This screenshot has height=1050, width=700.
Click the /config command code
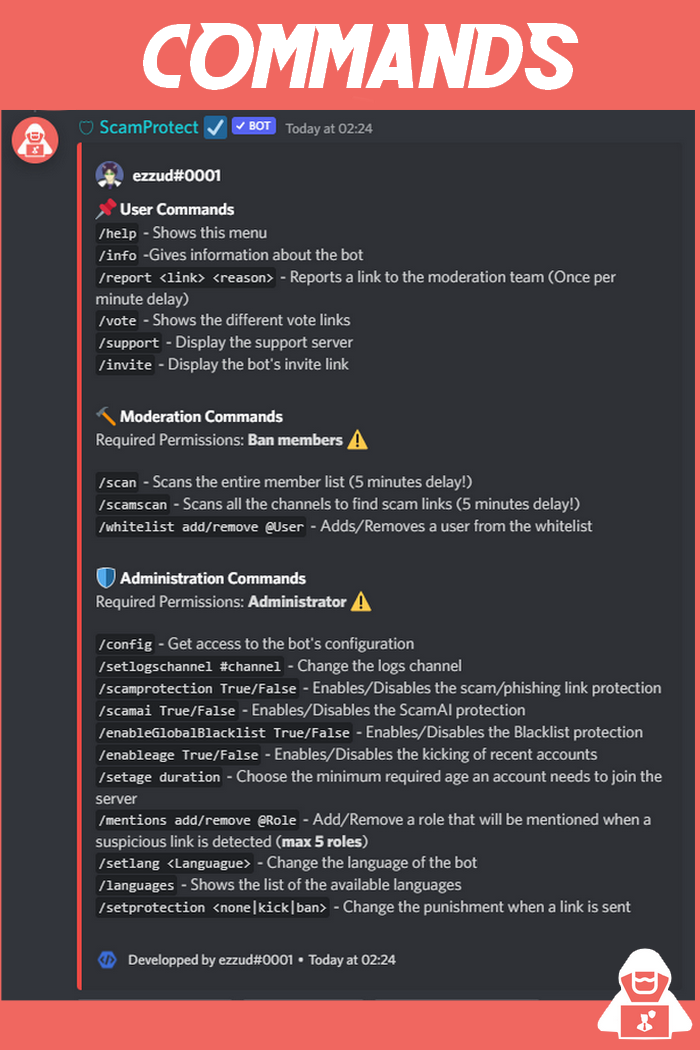tap(125, 644)
